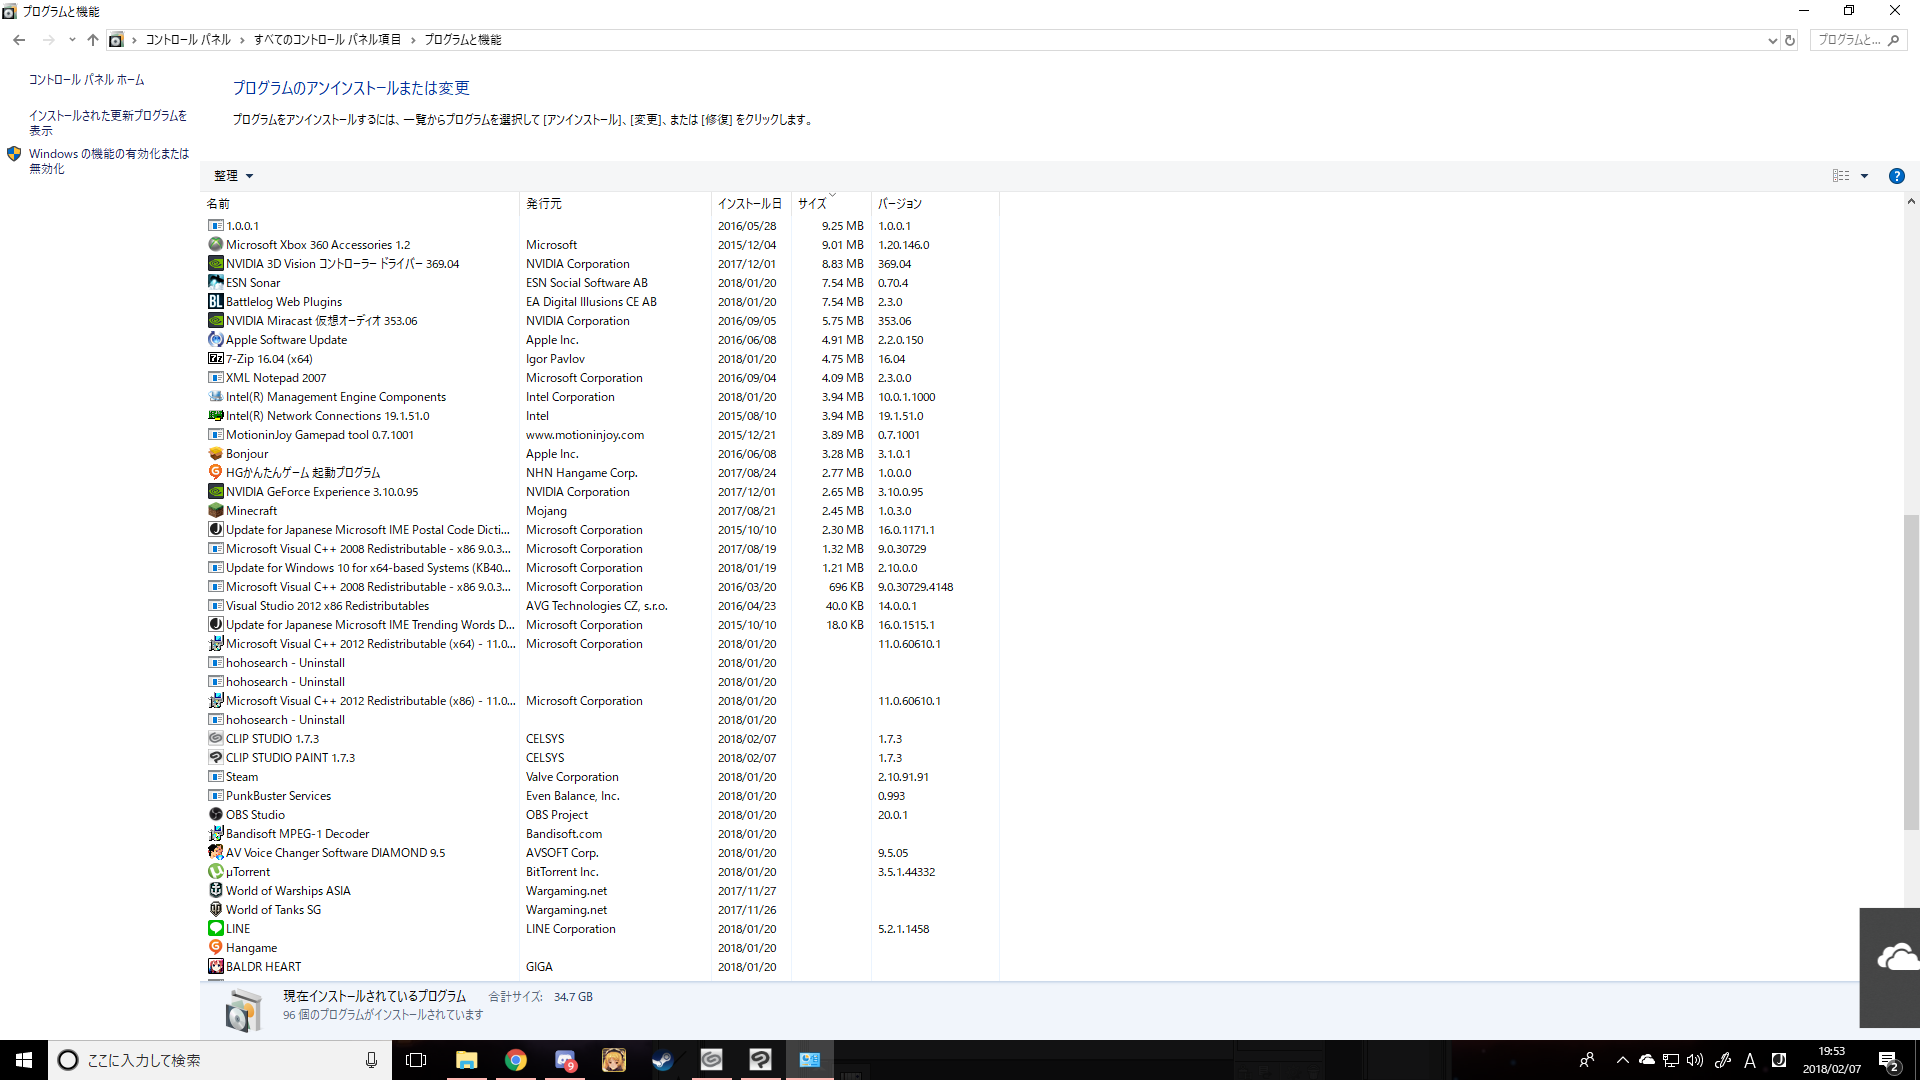
Task: Sort by the サイズ column header
Action: pos(812,203)
